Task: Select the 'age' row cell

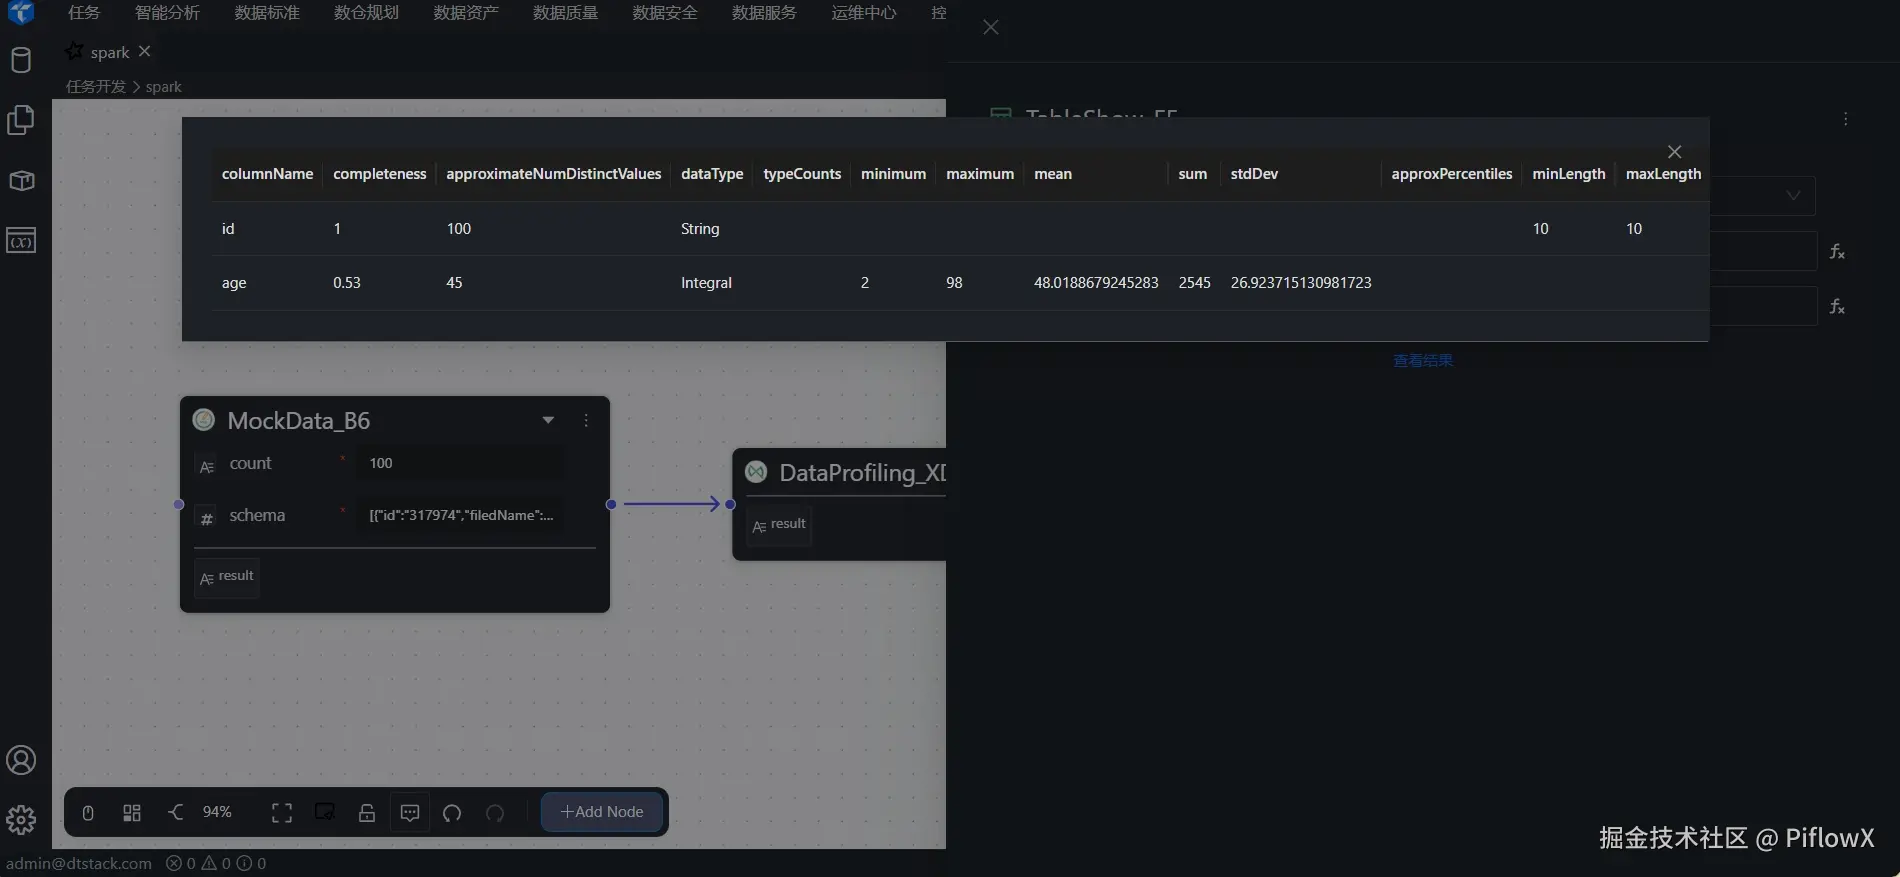Action: tap(234, 283)
